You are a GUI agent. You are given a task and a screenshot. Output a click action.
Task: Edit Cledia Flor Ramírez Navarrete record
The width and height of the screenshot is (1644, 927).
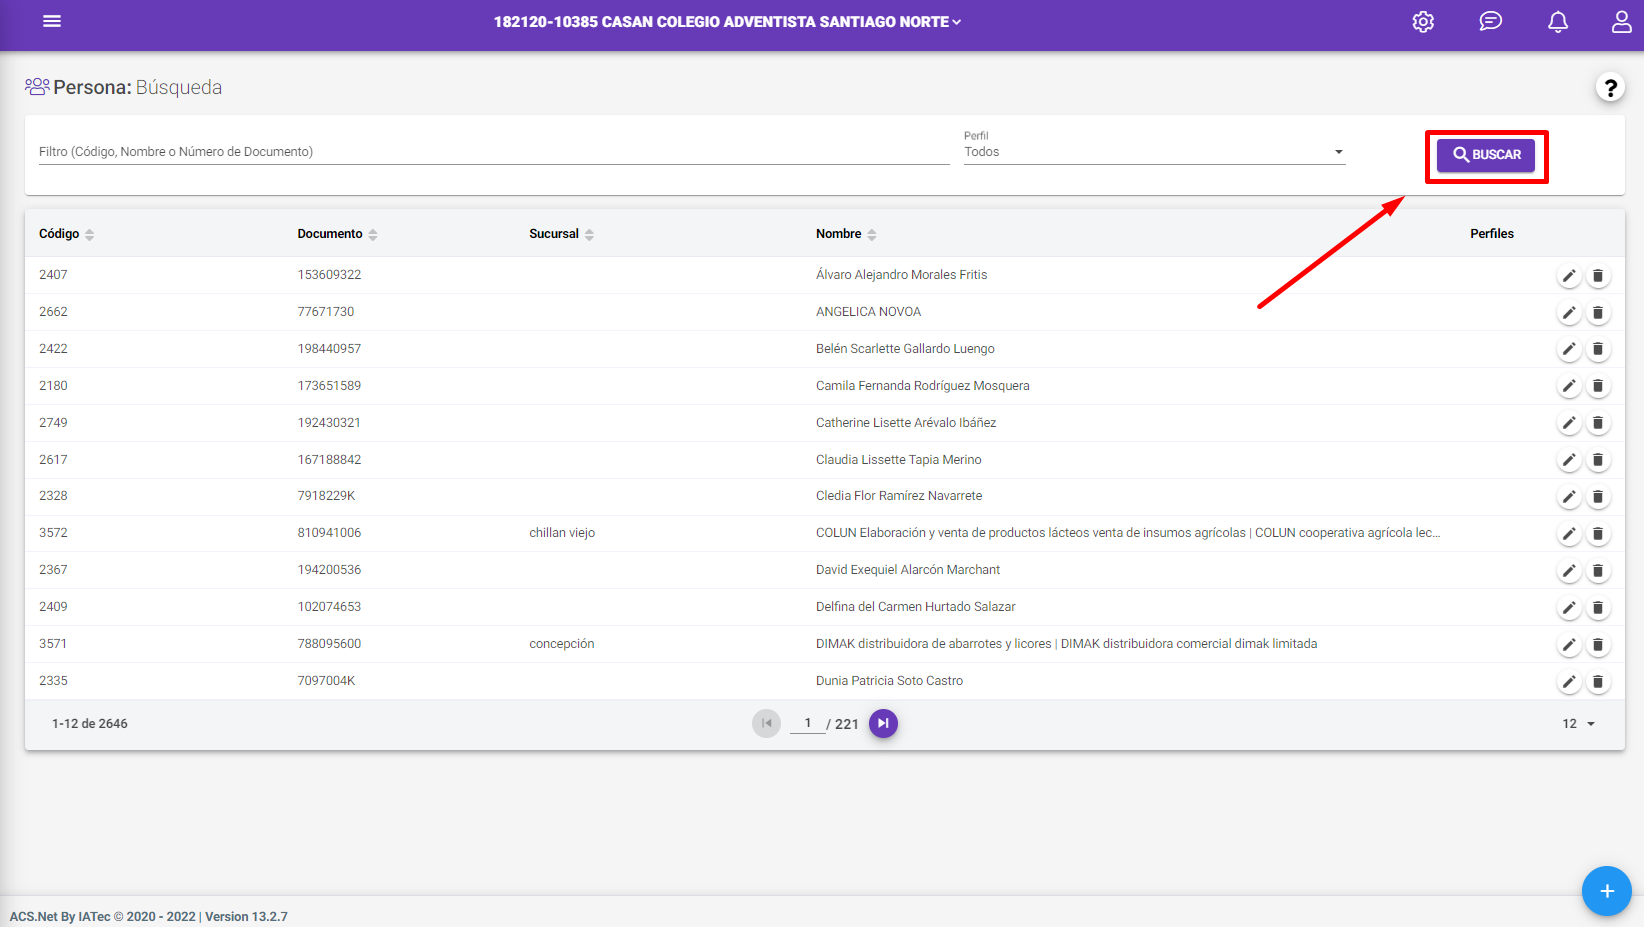pos(1569,497)
